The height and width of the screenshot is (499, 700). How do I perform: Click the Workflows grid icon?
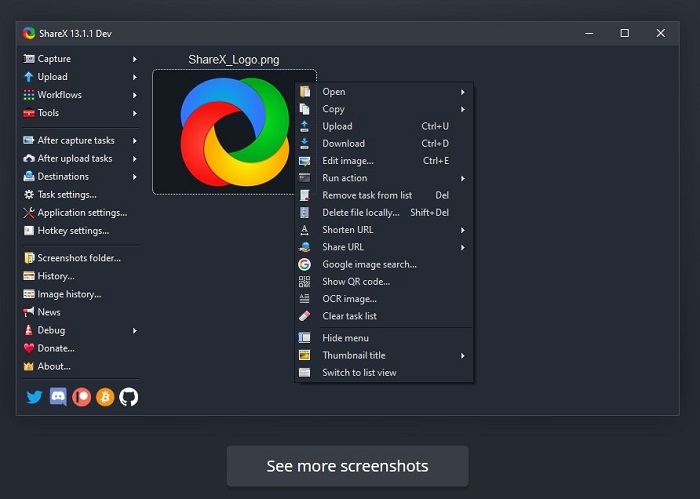click(29, 95)
